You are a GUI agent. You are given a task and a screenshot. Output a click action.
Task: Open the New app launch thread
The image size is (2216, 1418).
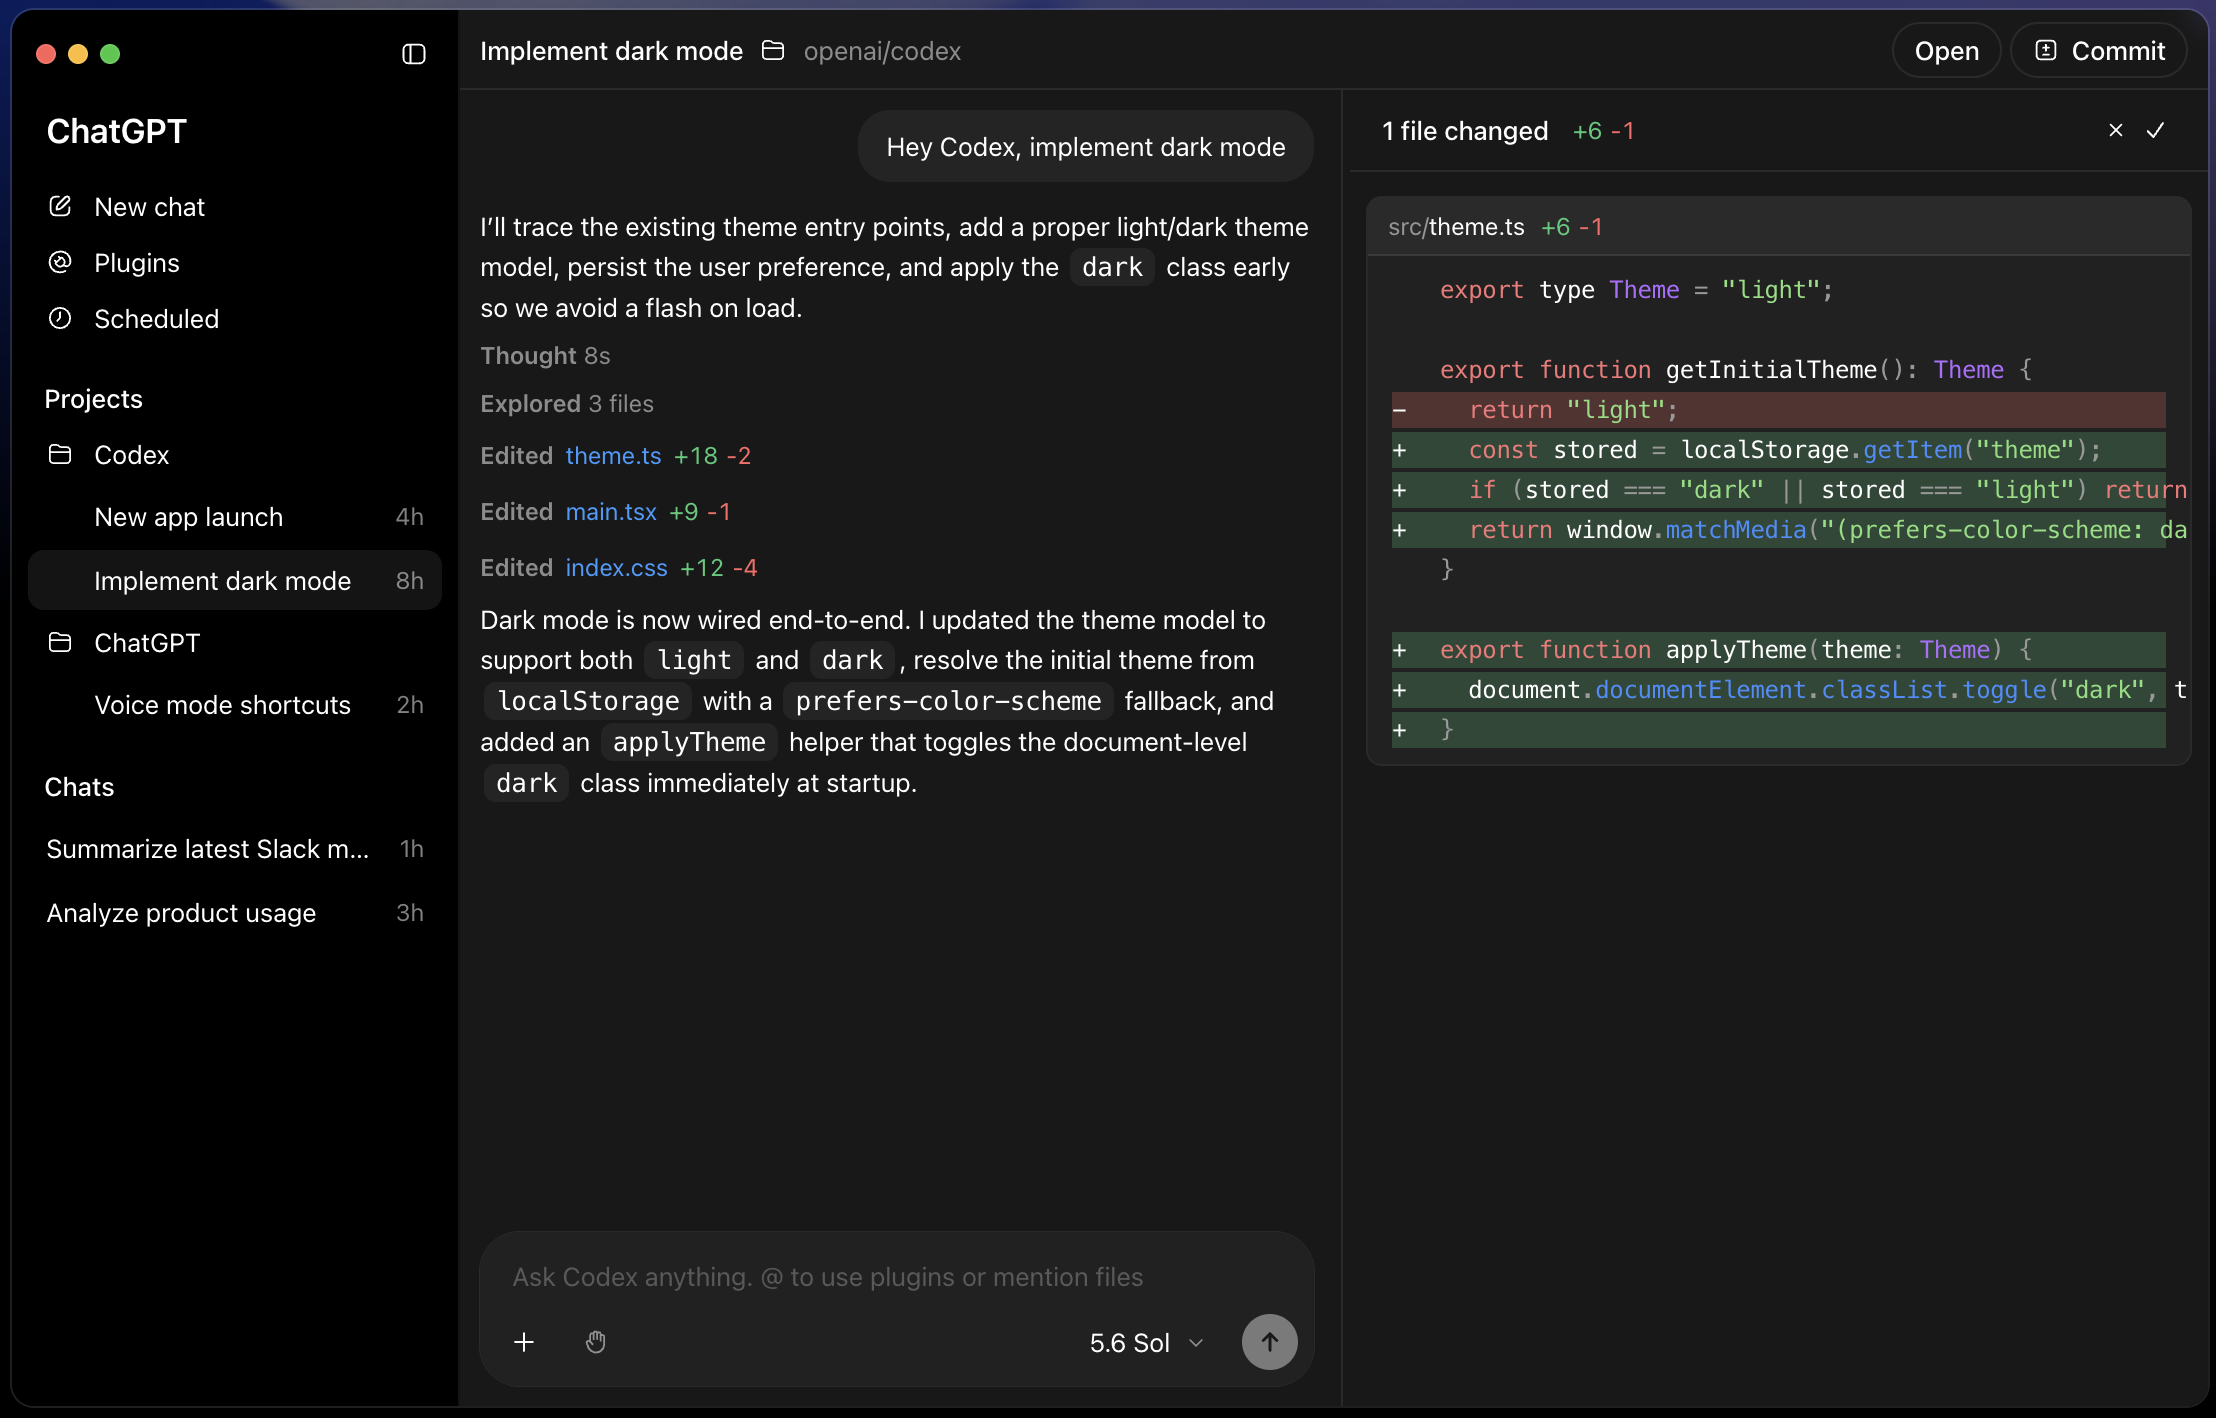click(235, 517)
